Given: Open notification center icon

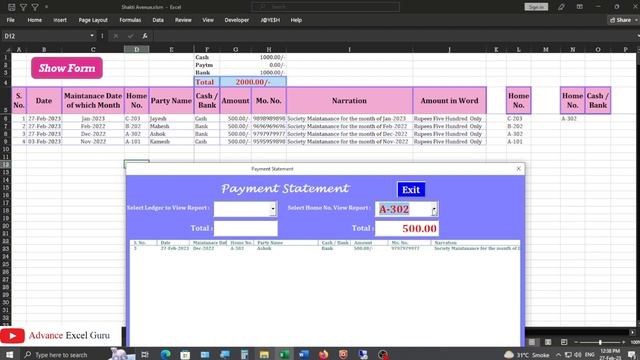Looking at the screenshot, I should point(632,355).
